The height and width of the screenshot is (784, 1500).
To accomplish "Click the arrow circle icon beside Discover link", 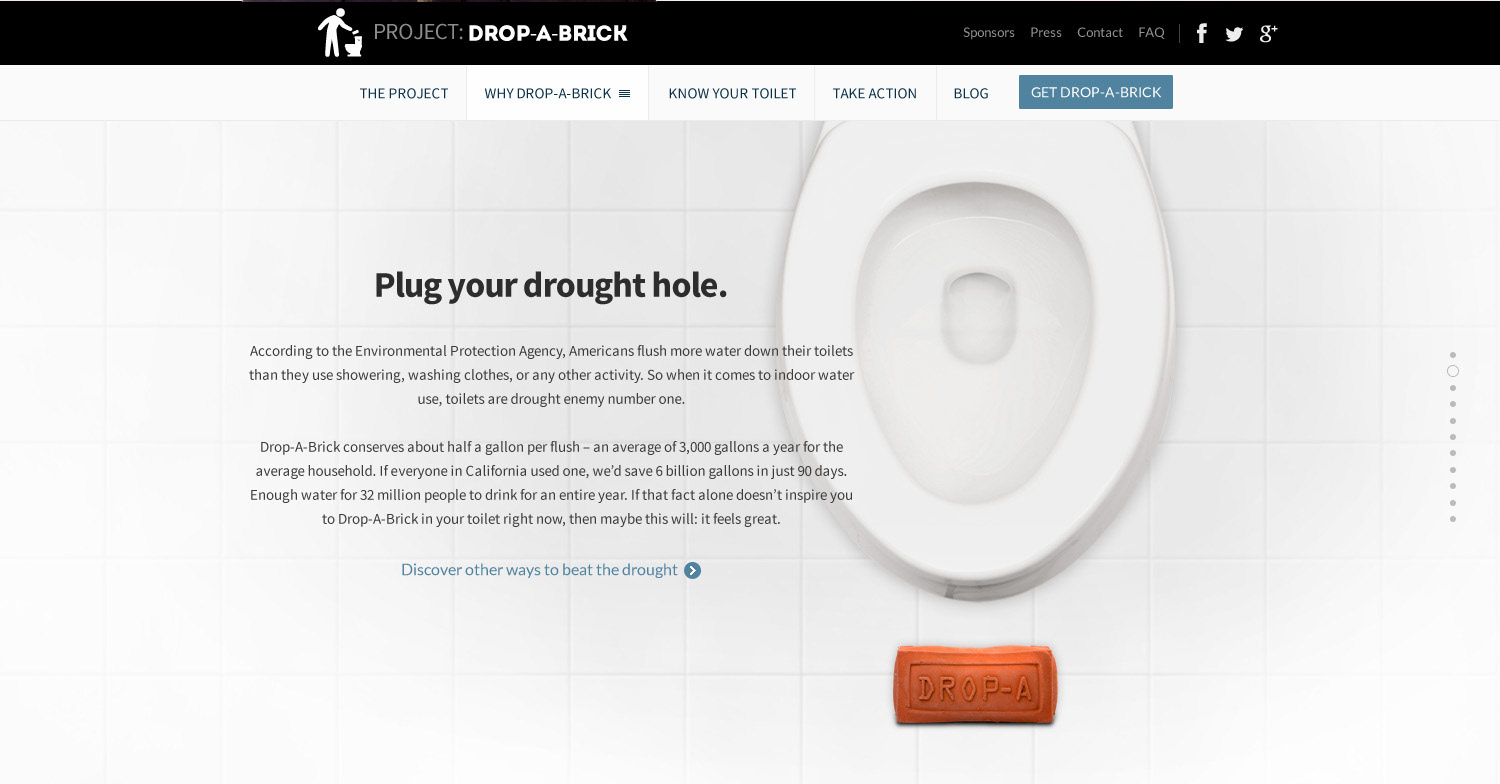I will (x=692, y=570).
